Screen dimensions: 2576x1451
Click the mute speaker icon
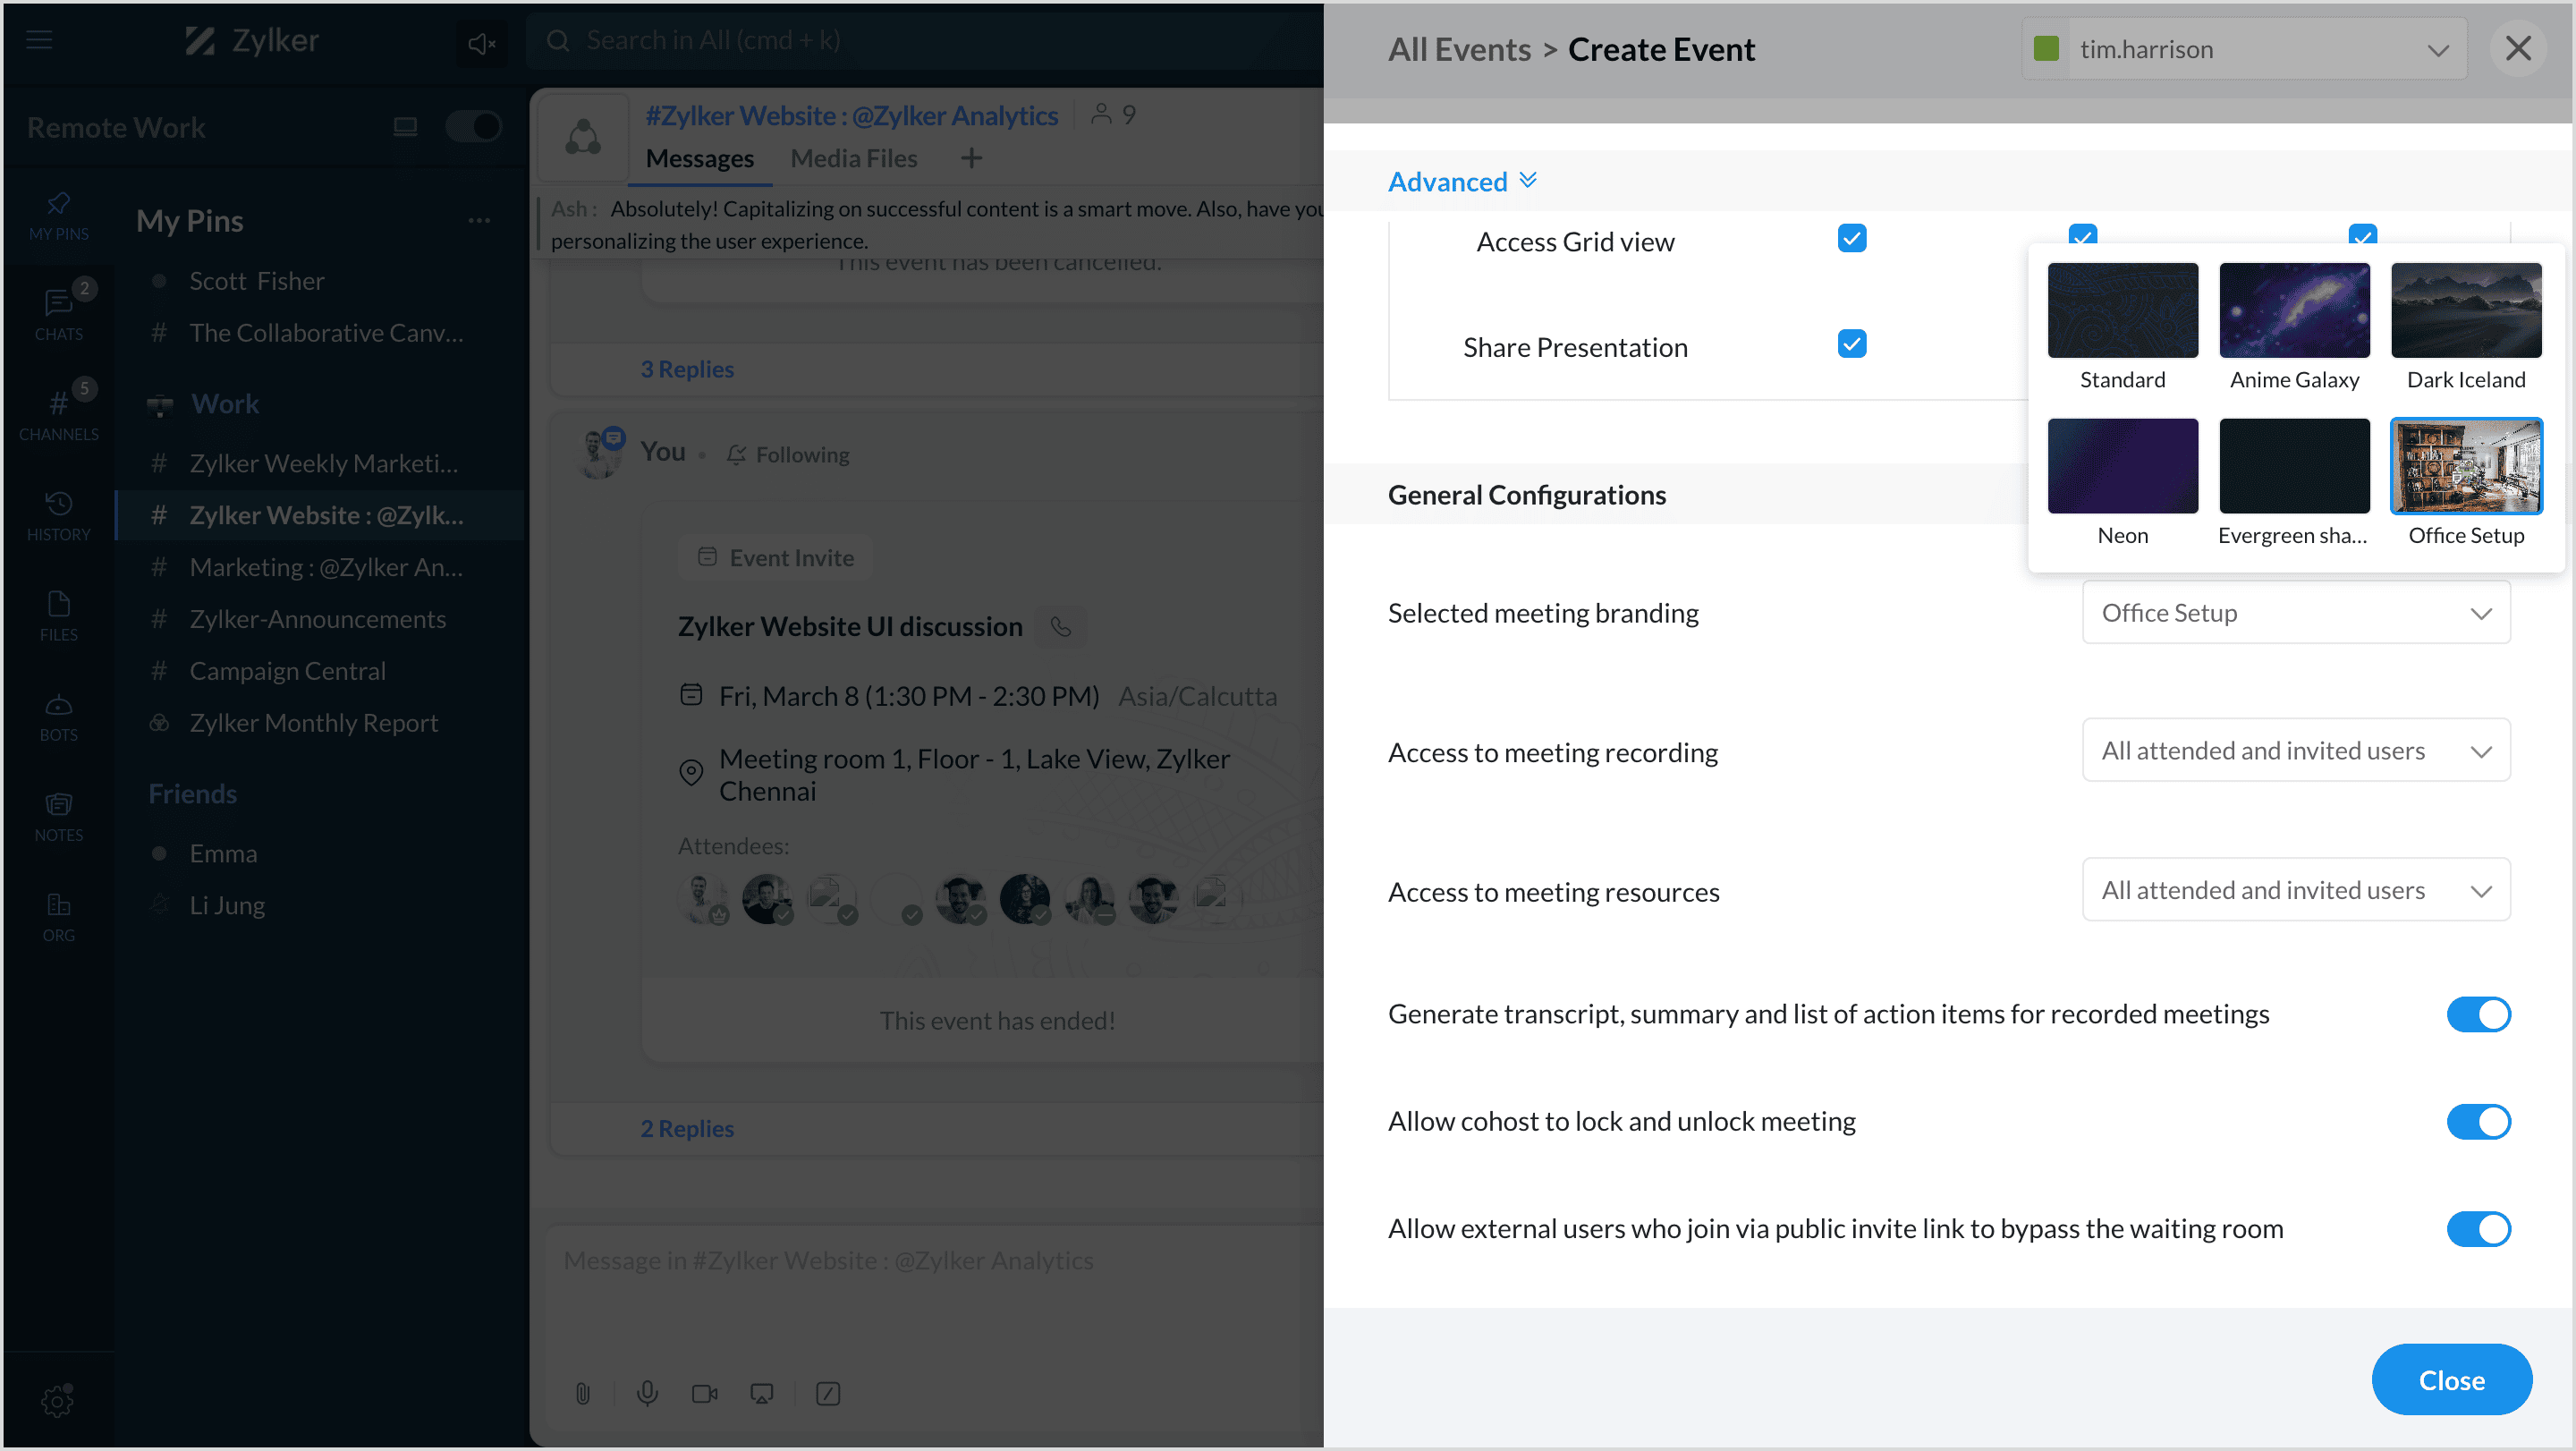point(482,43)
